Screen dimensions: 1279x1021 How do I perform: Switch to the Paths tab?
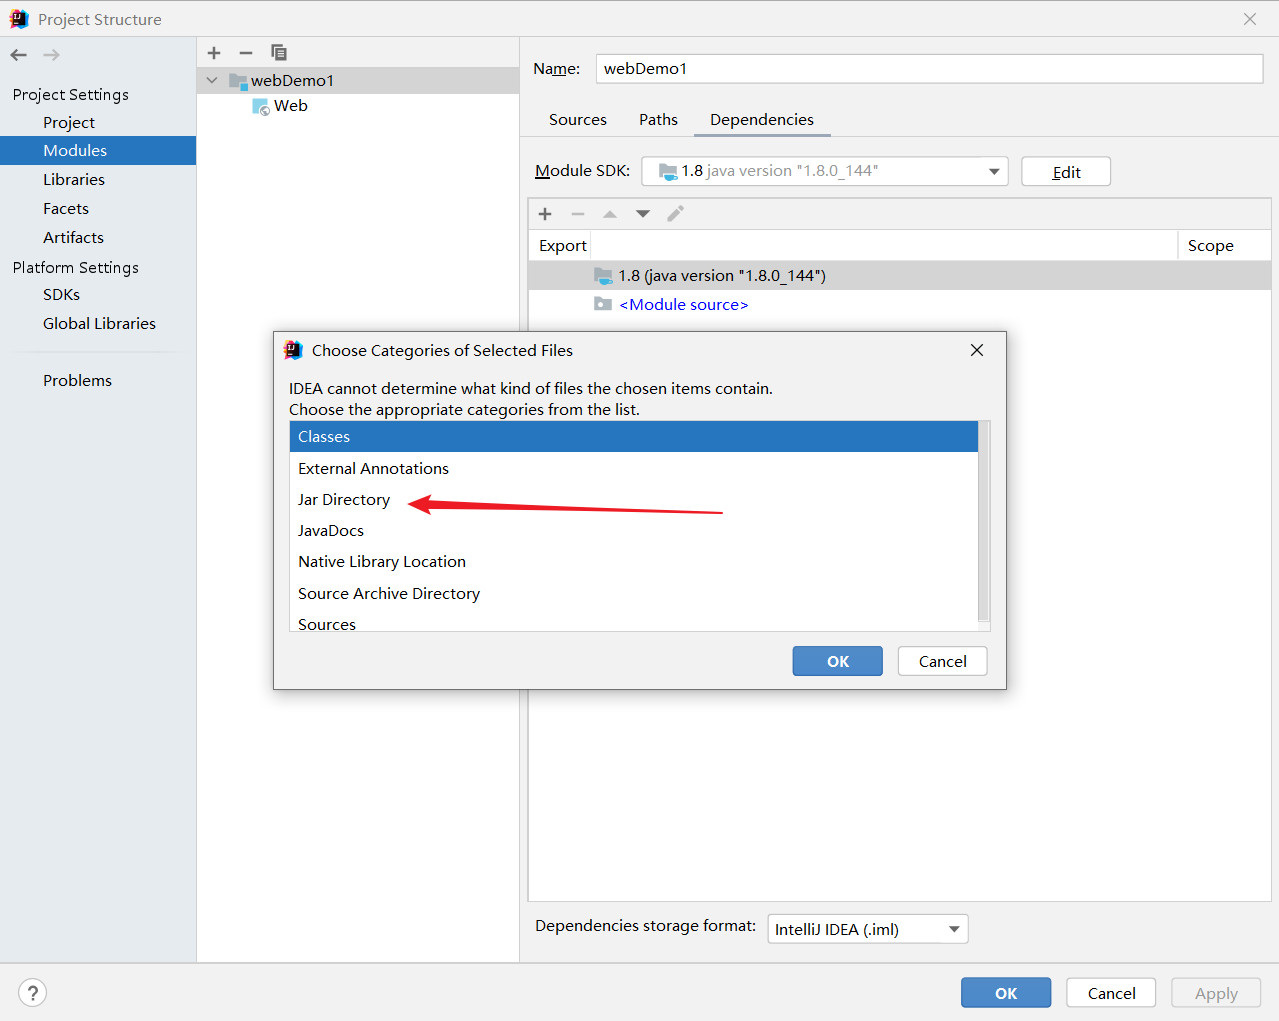click(658, 120)
